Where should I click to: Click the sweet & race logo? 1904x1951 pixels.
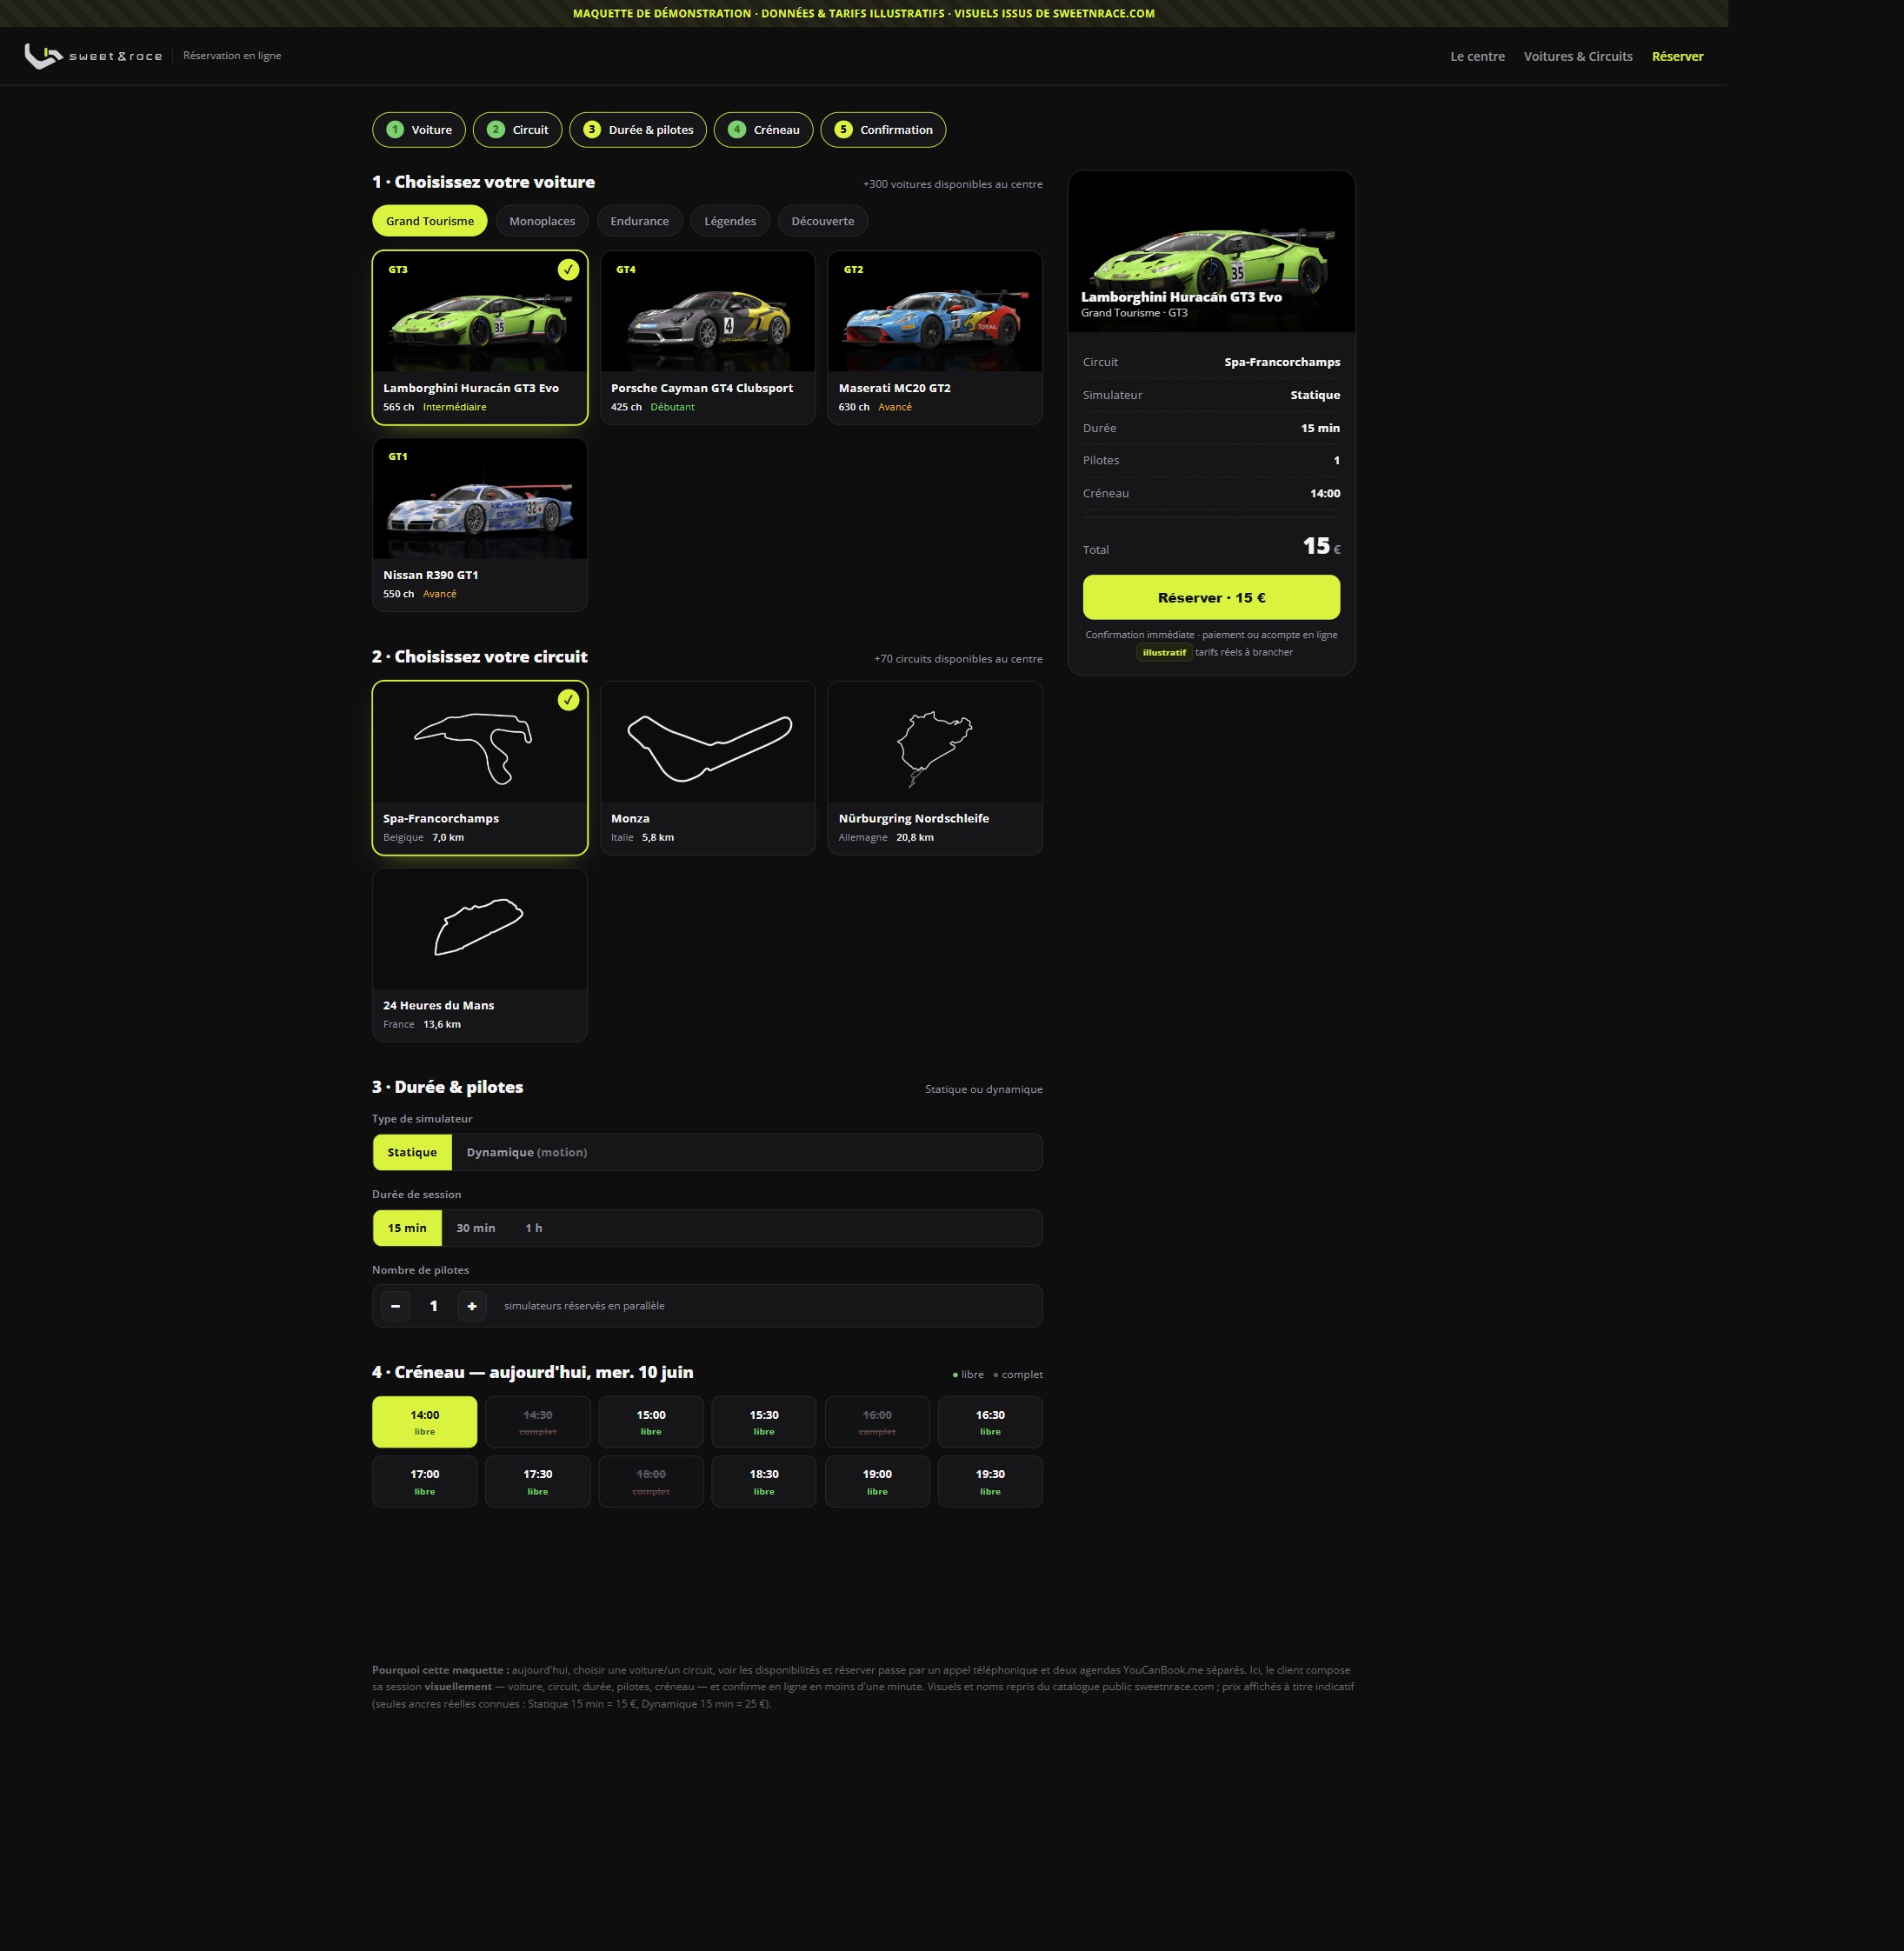tap(93, 56)
